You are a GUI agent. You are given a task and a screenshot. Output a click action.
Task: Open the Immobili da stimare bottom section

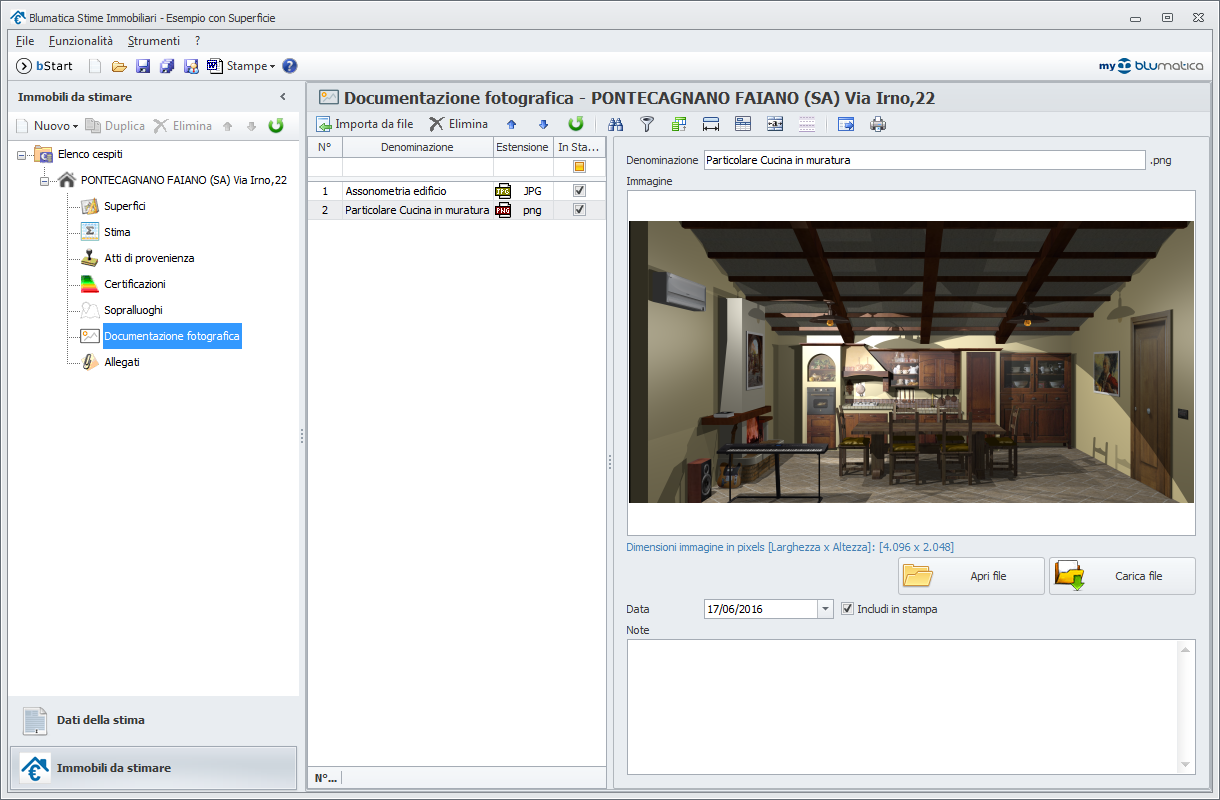click(x=154, y=768)
